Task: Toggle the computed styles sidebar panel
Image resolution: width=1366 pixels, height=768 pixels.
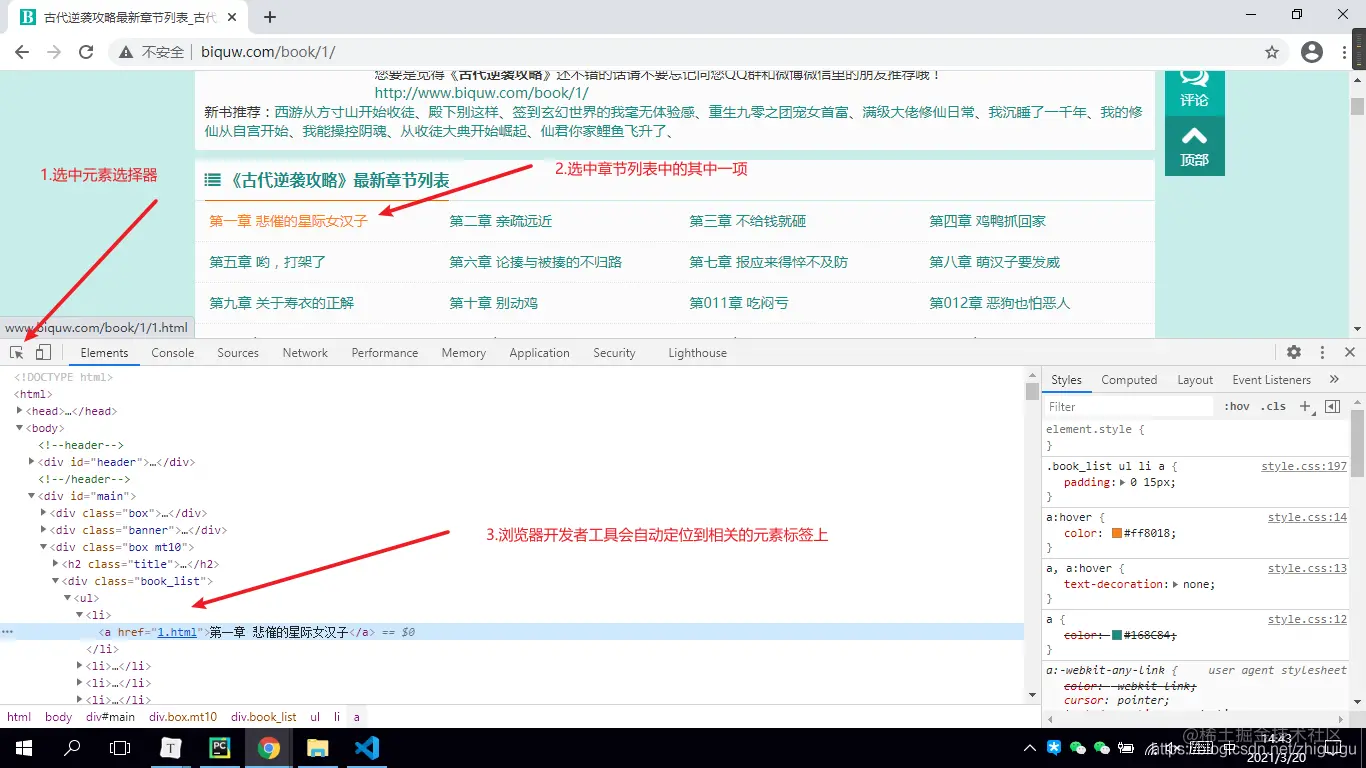Action: click(1332, 406)
